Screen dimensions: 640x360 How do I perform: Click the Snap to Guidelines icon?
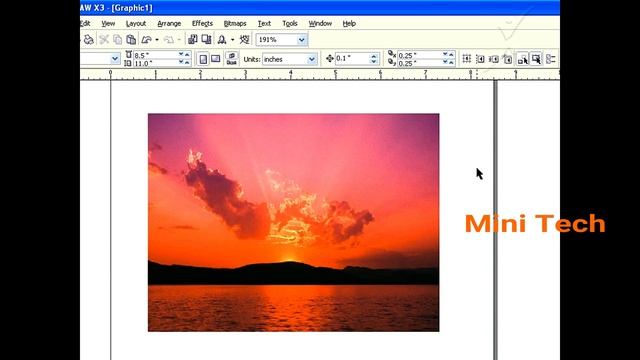pyautogui.click(x=480, y=59)
